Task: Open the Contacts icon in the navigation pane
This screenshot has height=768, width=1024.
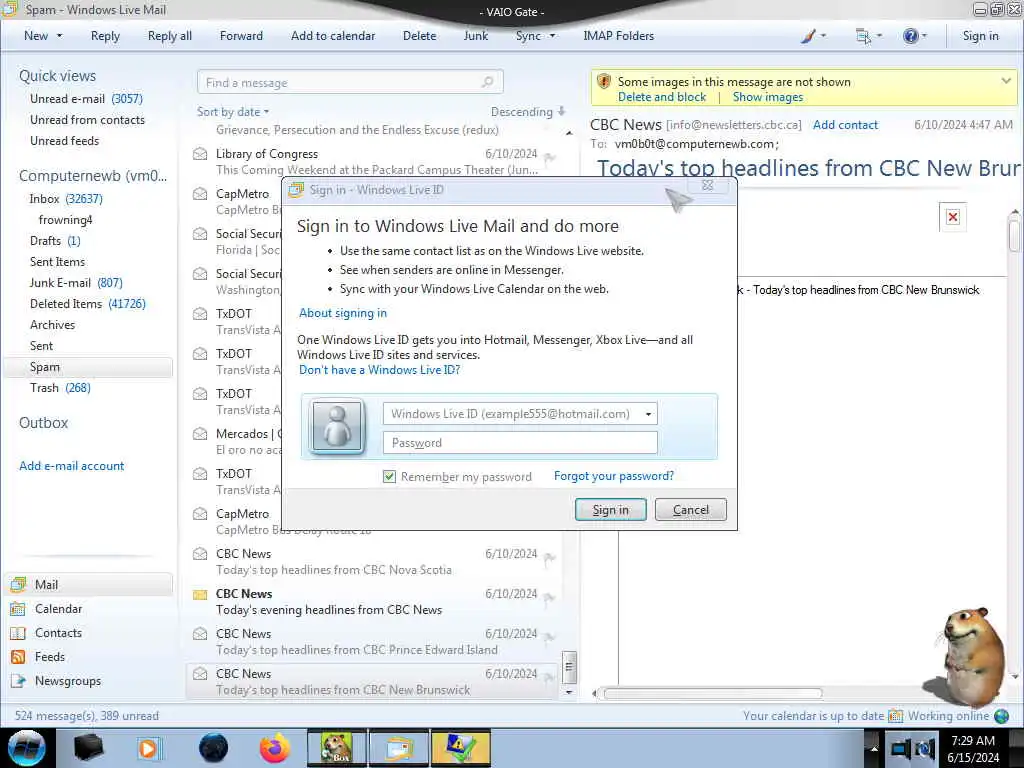Action: [x=18, y=633]
